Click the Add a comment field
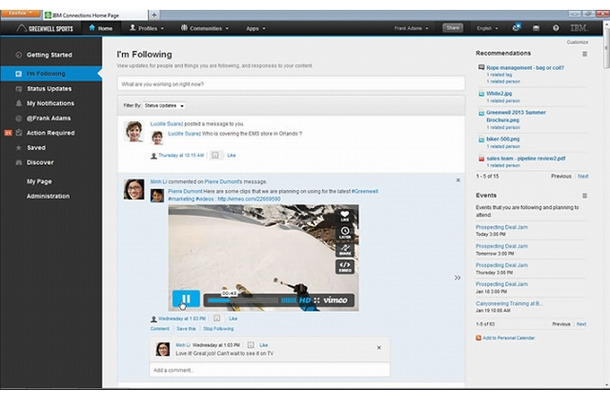The width and height of the screenshot is (610, 400). [270, 370]
